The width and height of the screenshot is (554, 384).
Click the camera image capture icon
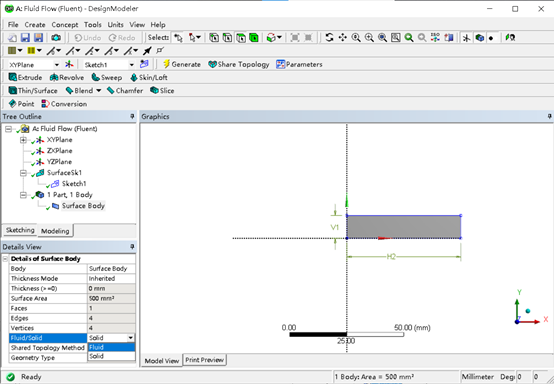[x=56, y=37]
